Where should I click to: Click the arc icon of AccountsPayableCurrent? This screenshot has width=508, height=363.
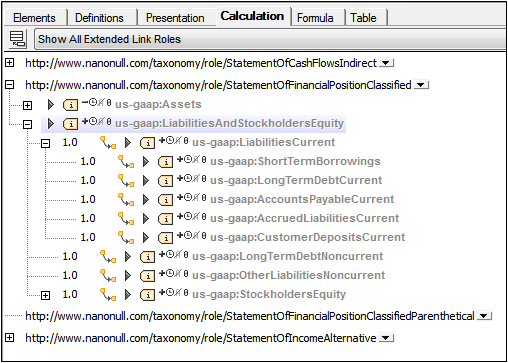tap(126, 200)
